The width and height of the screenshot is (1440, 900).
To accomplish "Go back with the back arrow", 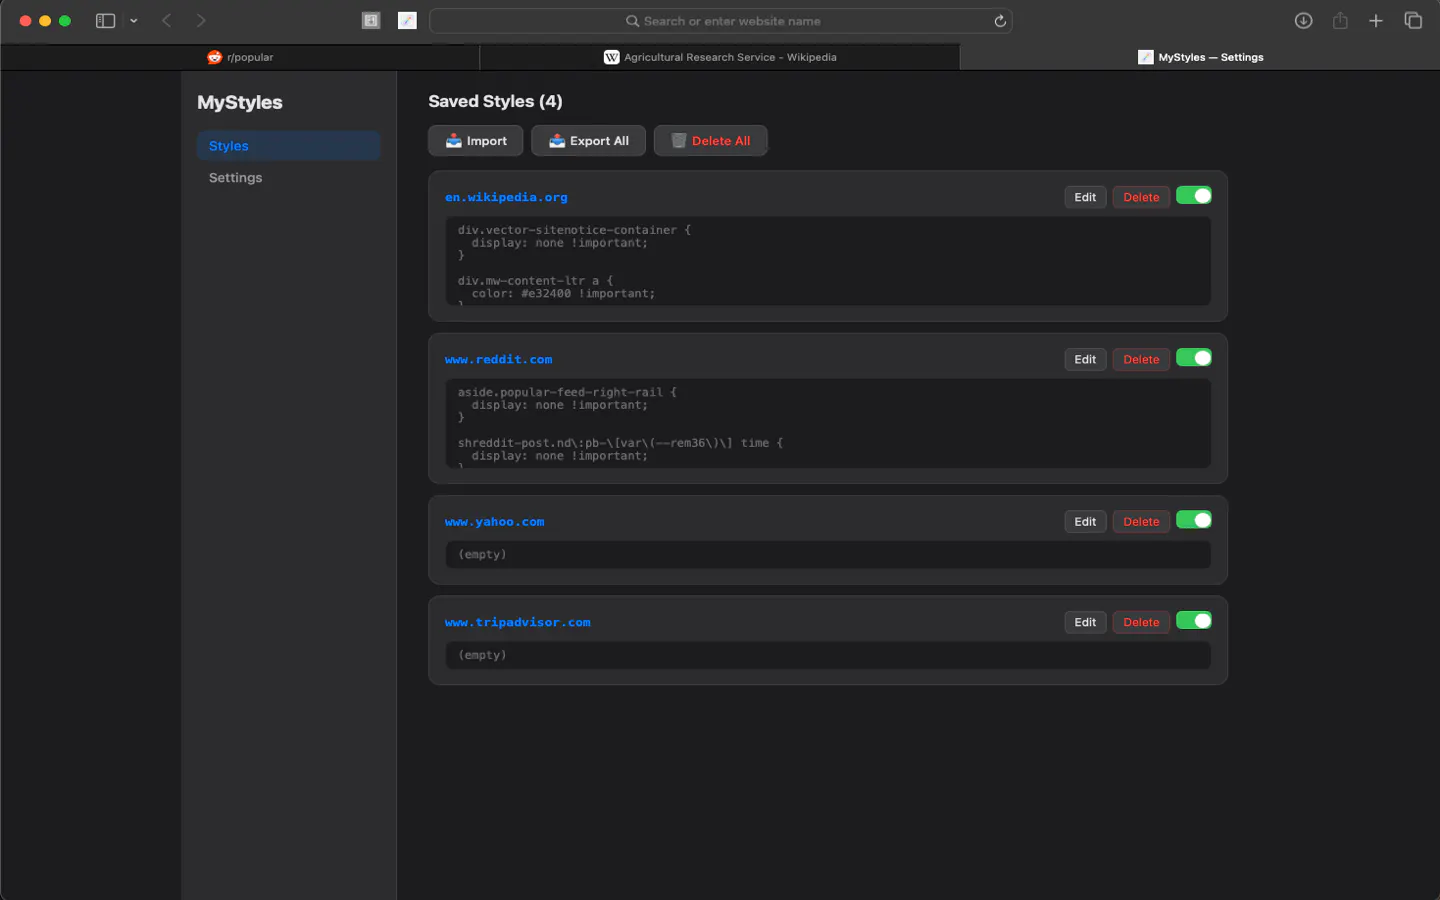I will [167, 21].
